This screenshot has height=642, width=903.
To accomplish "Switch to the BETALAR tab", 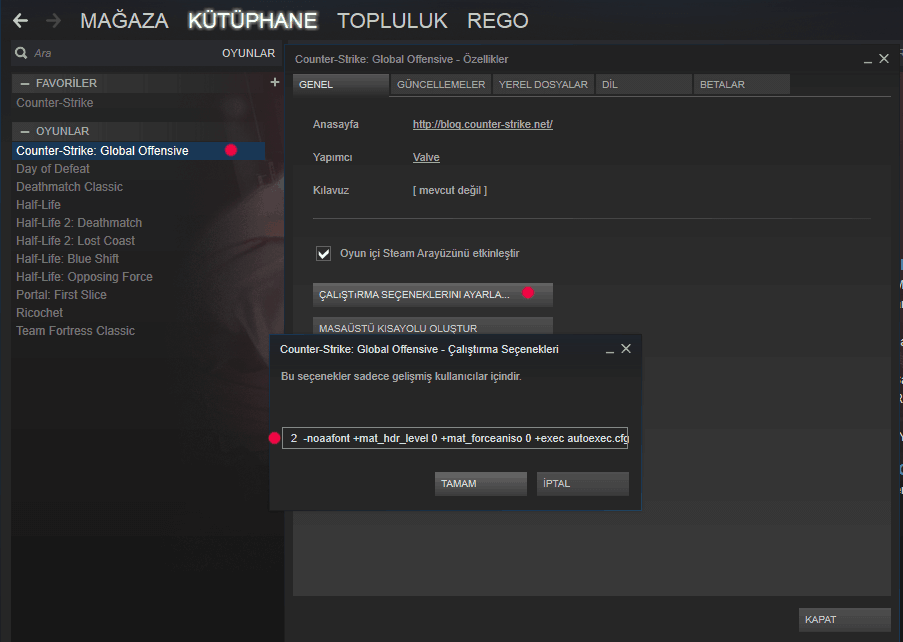I will [742, 85].
